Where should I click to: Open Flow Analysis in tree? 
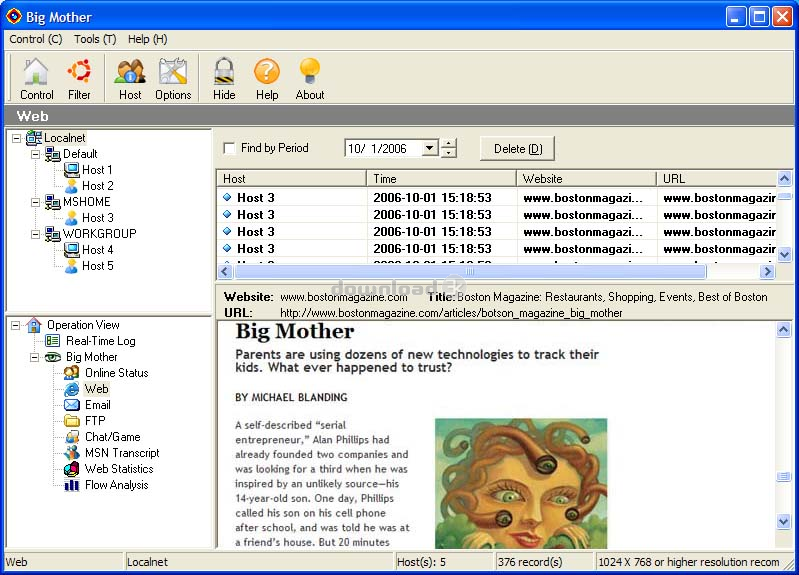click(x=115, y=485)
